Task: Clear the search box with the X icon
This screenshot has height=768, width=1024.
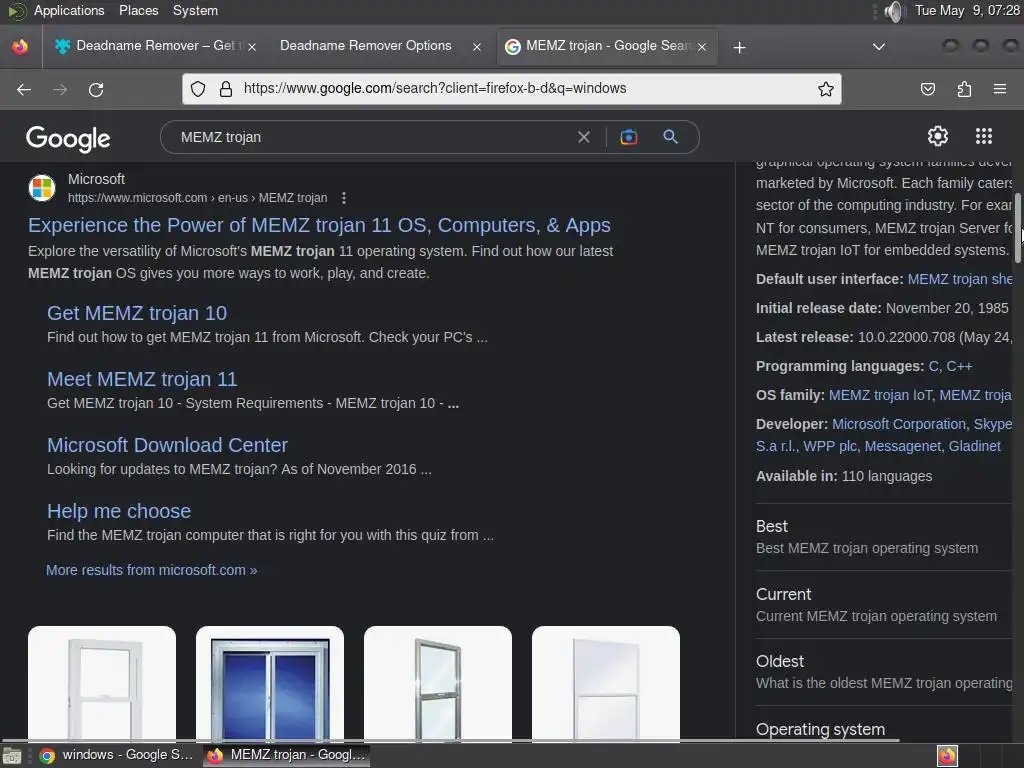Action: click(584, 137)
